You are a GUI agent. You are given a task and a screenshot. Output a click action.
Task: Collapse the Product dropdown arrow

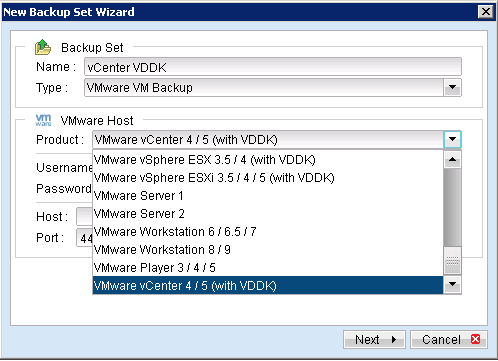[452, 139]
